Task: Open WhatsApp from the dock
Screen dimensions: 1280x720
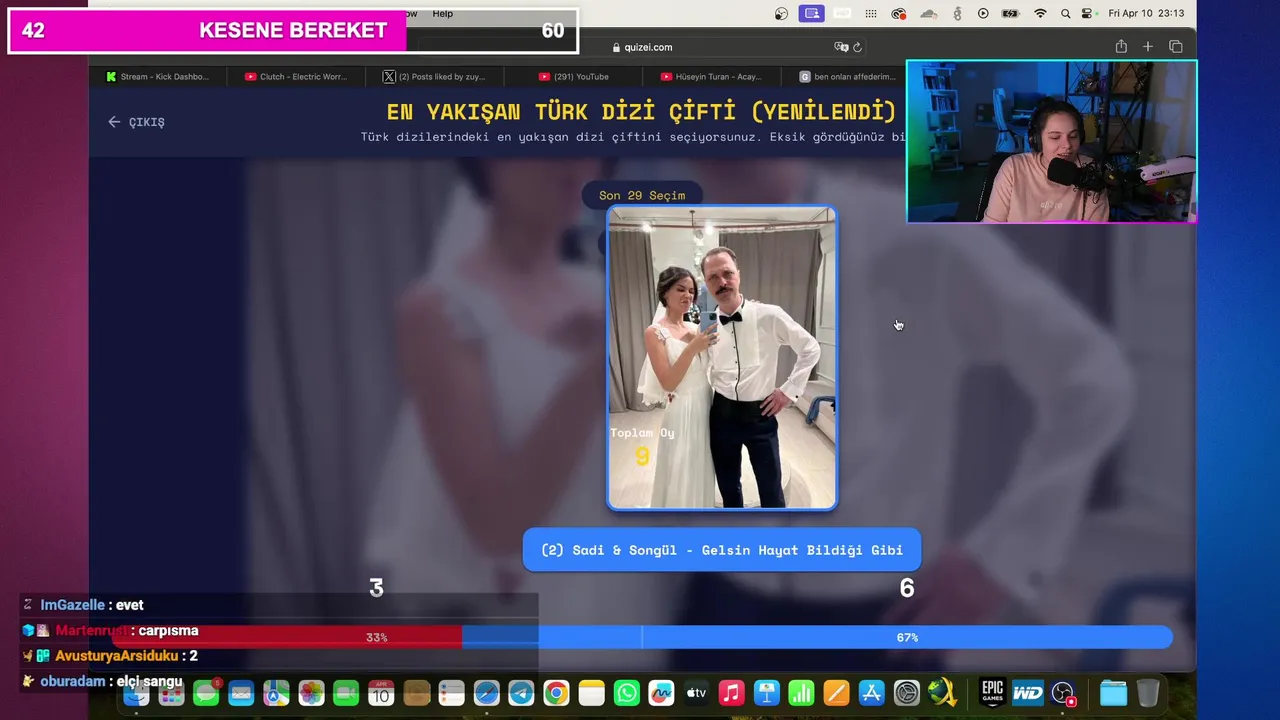Action: pos(627,692)
